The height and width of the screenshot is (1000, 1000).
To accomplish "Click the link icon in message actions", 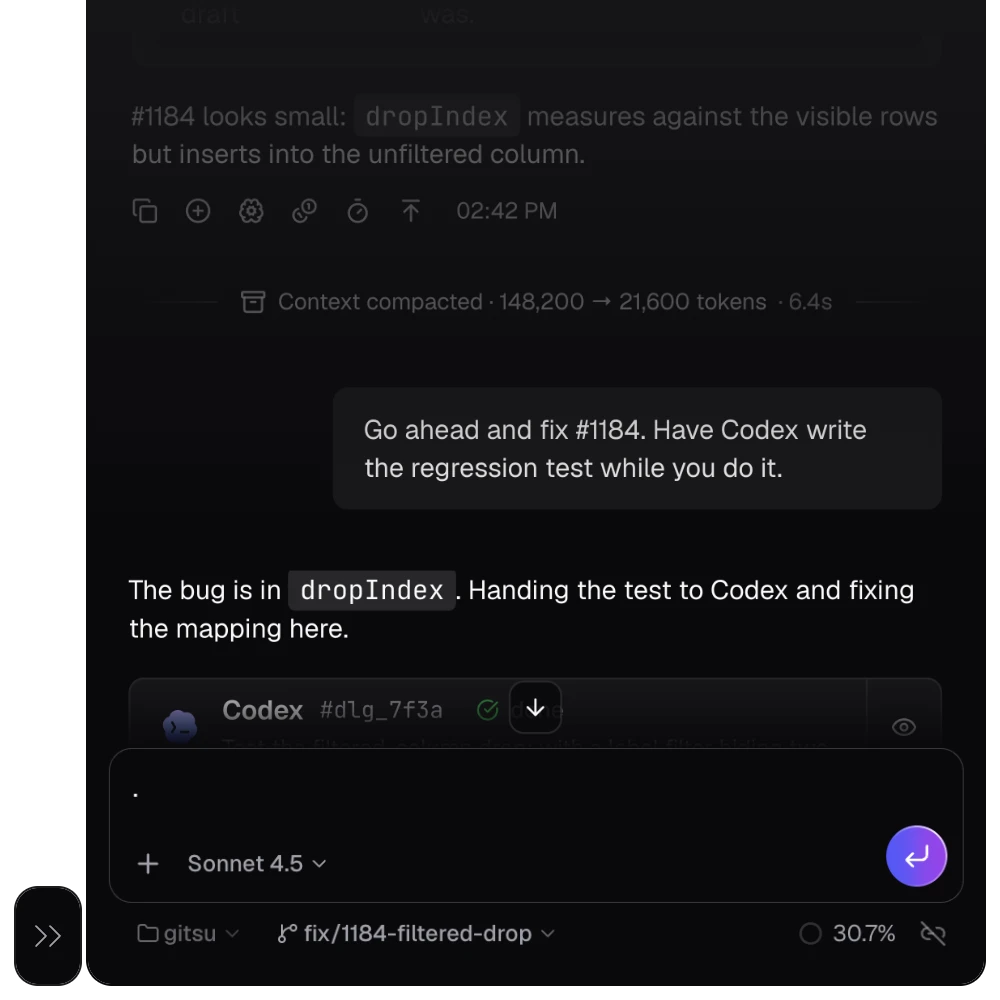I will tap(304, 211).
